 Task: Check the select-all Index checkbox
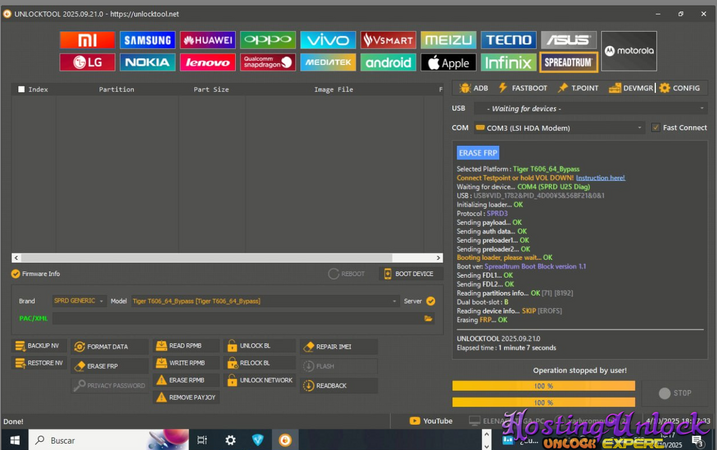coord(21,89)
